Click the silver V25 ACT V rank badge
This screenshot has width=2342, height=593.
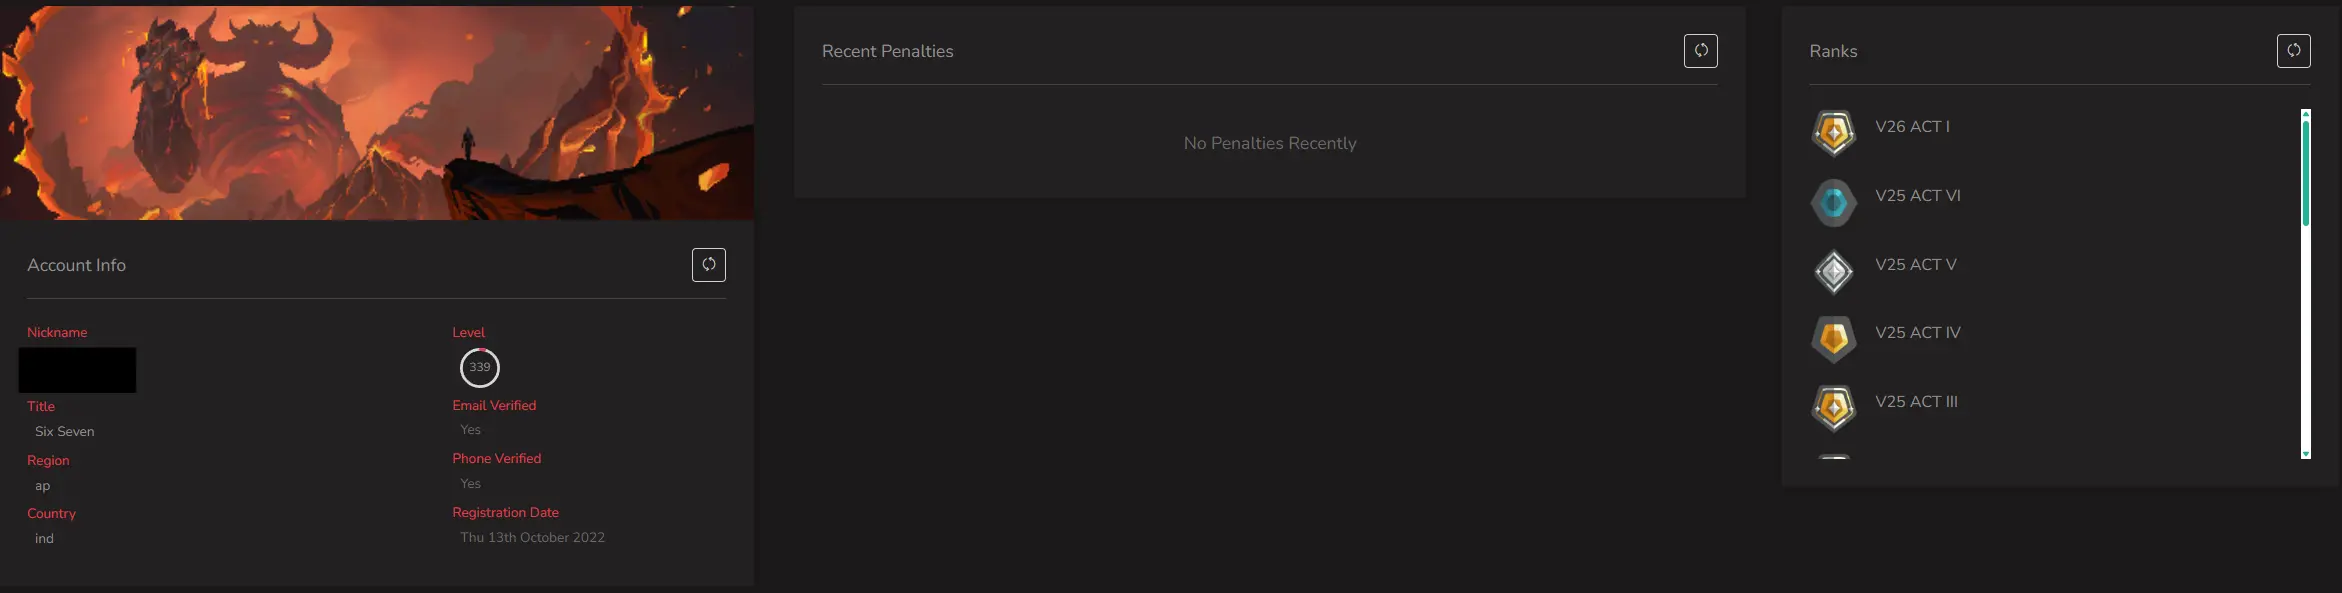pos(1834,271)
